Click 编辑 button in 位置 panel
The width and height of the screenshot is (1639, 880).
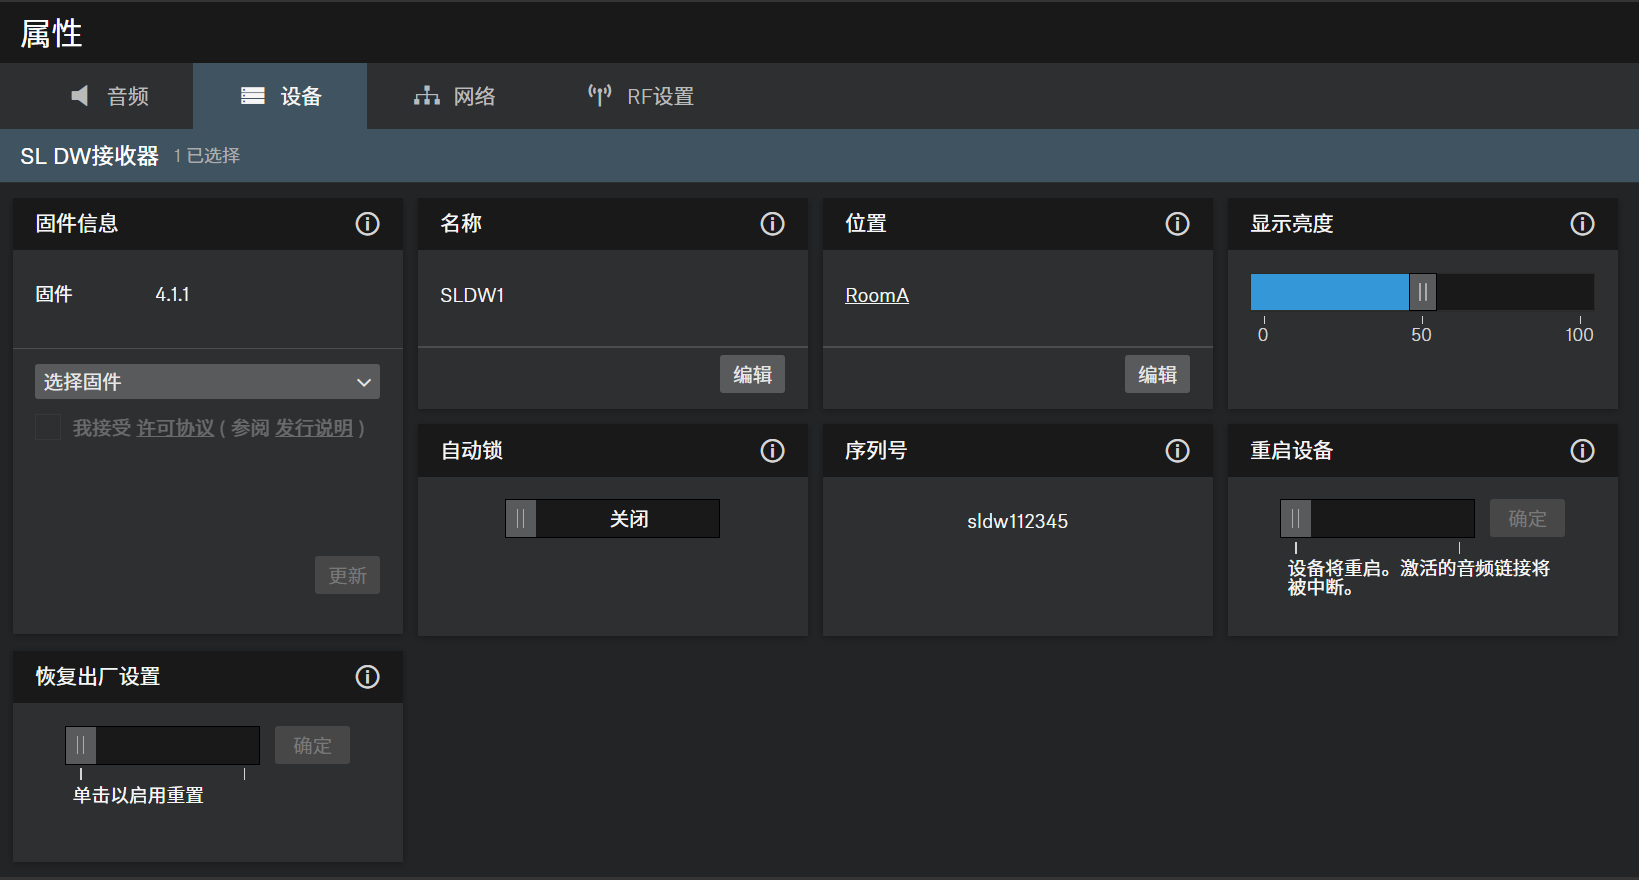1157,375
